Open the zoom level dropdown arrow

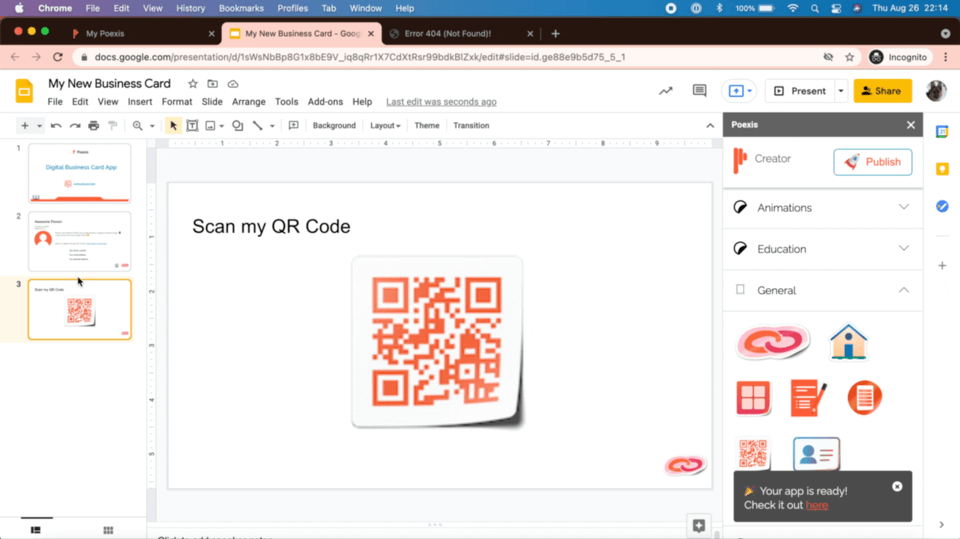pos(152,126)
